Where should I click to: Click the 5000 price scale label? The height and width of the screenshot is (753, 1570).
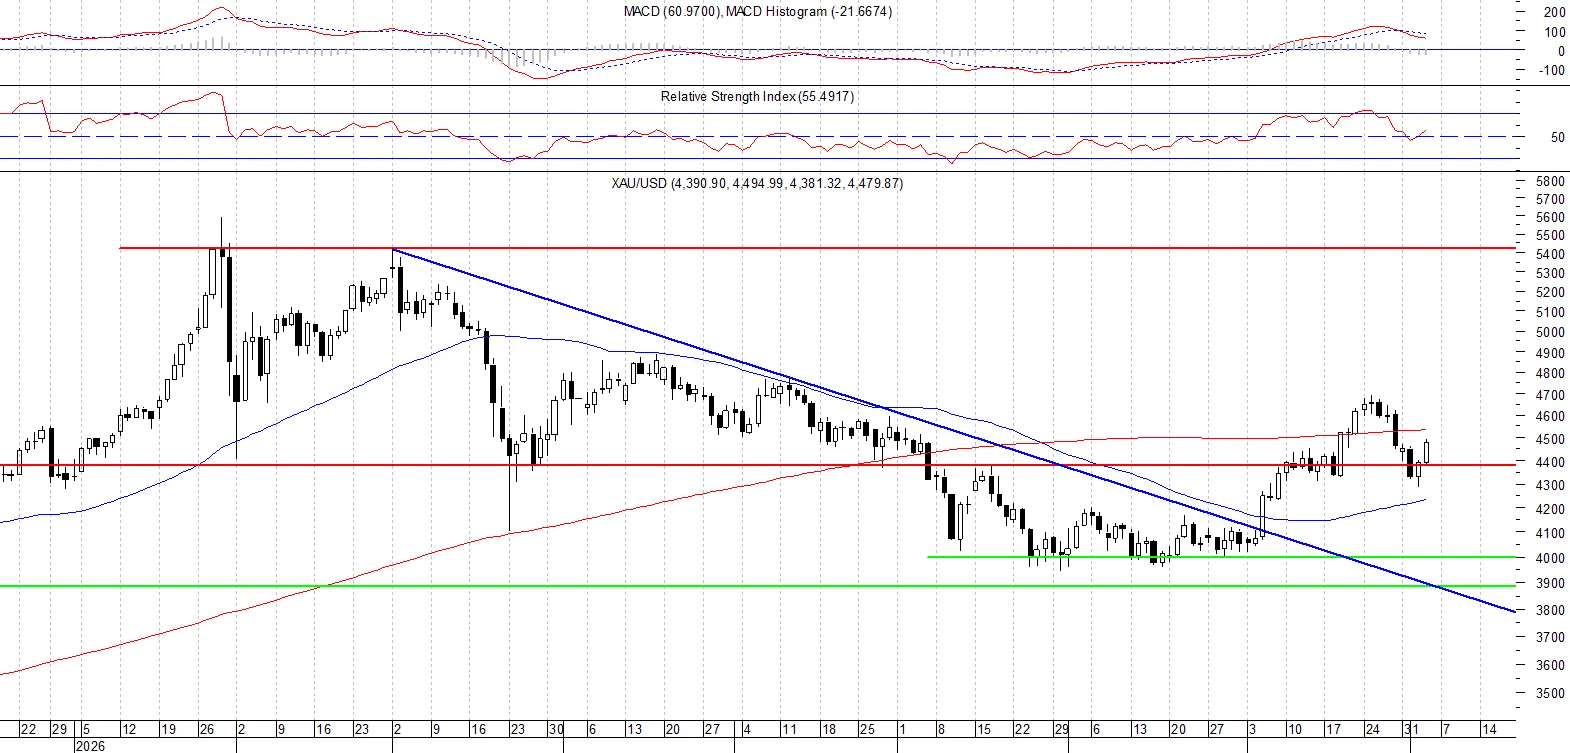[1550, 333]
